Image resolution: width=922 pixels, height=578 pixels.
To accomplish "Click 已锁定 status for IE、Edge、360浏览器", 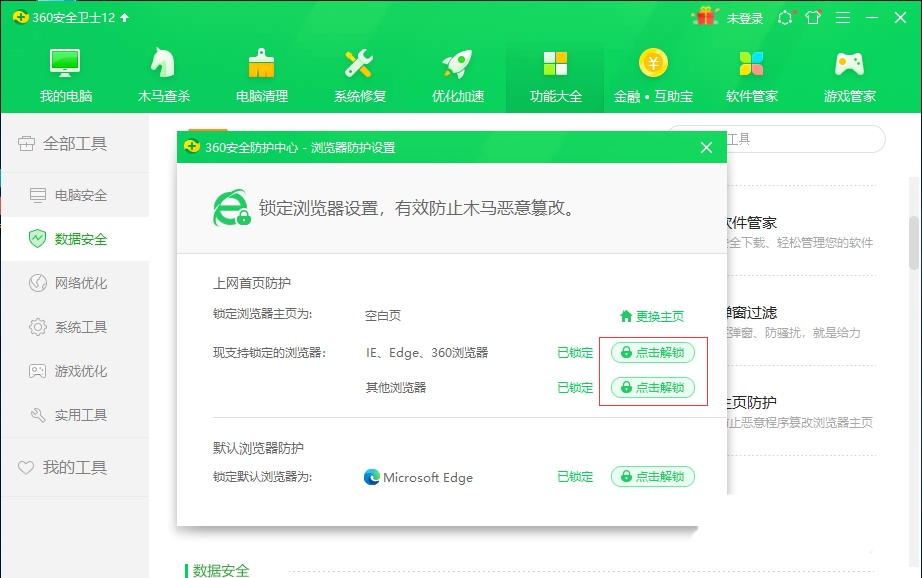I will point(575,353).
